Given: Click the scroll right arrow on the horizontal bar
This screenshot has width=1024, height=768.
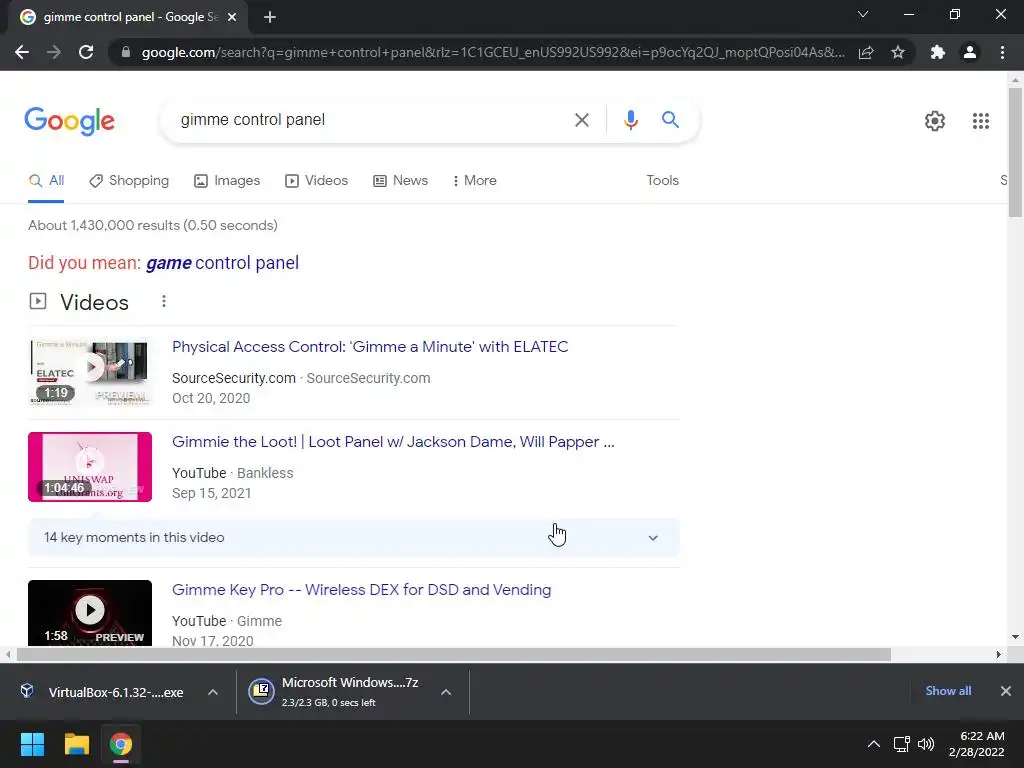Looking at the screenshot, I should [998, 654].
